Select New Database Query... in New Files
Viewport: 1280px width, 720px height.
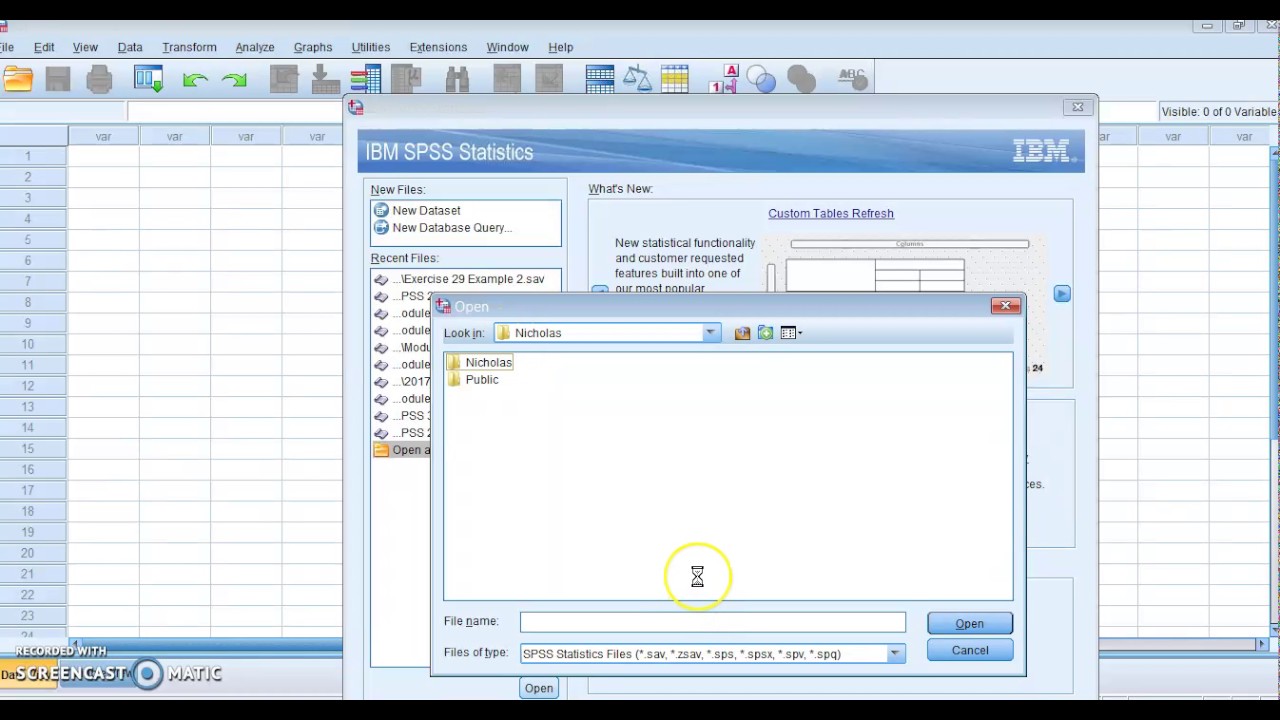(442, 228)
